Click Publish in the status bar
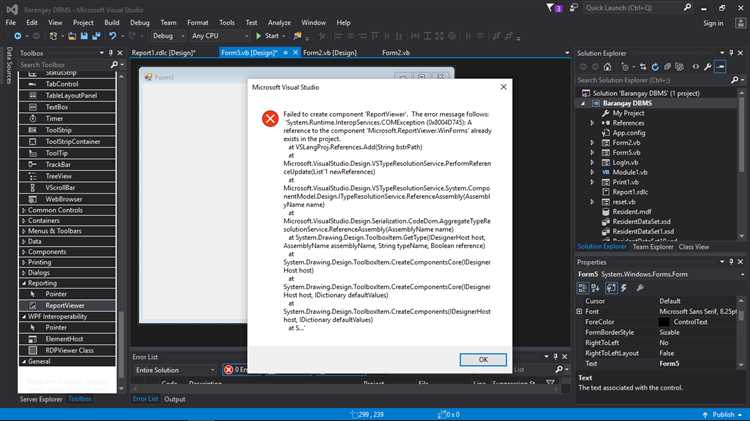Screen dimensions: 750x421 point(722,414)
